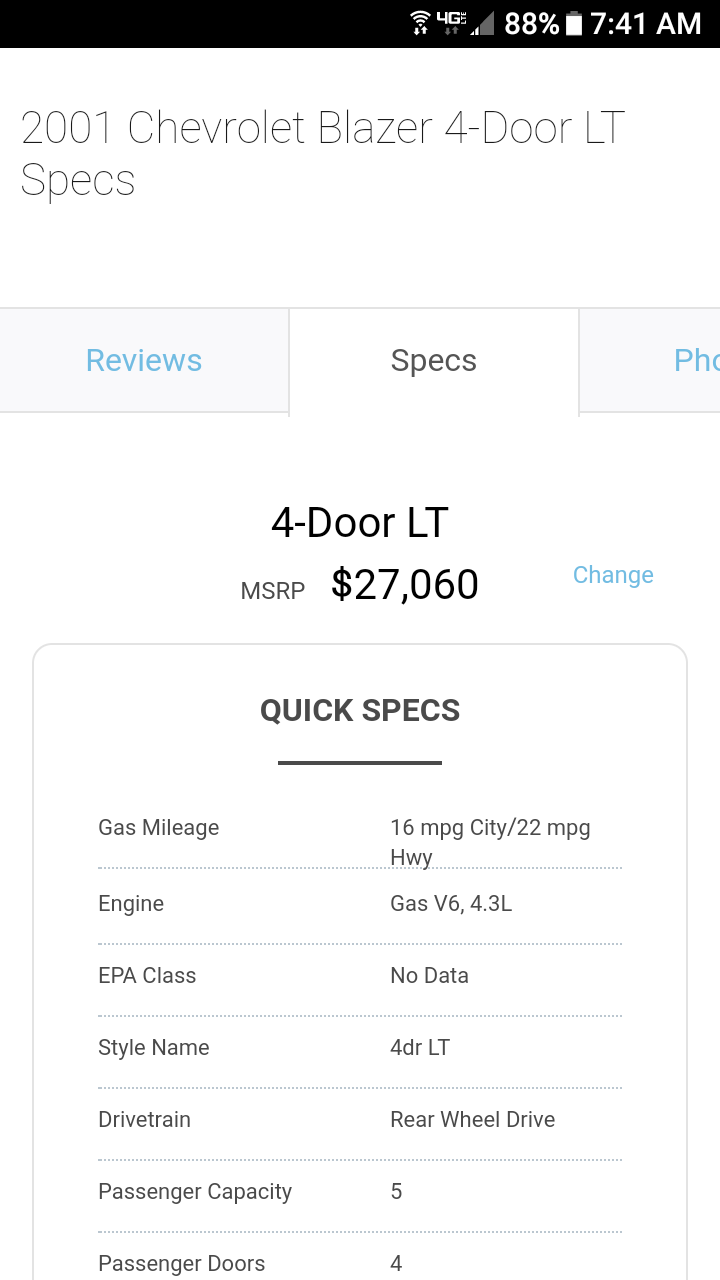This screenshot has height=1280, width=720.
Task: Select the Engine spec row
Action: [360, 904]
